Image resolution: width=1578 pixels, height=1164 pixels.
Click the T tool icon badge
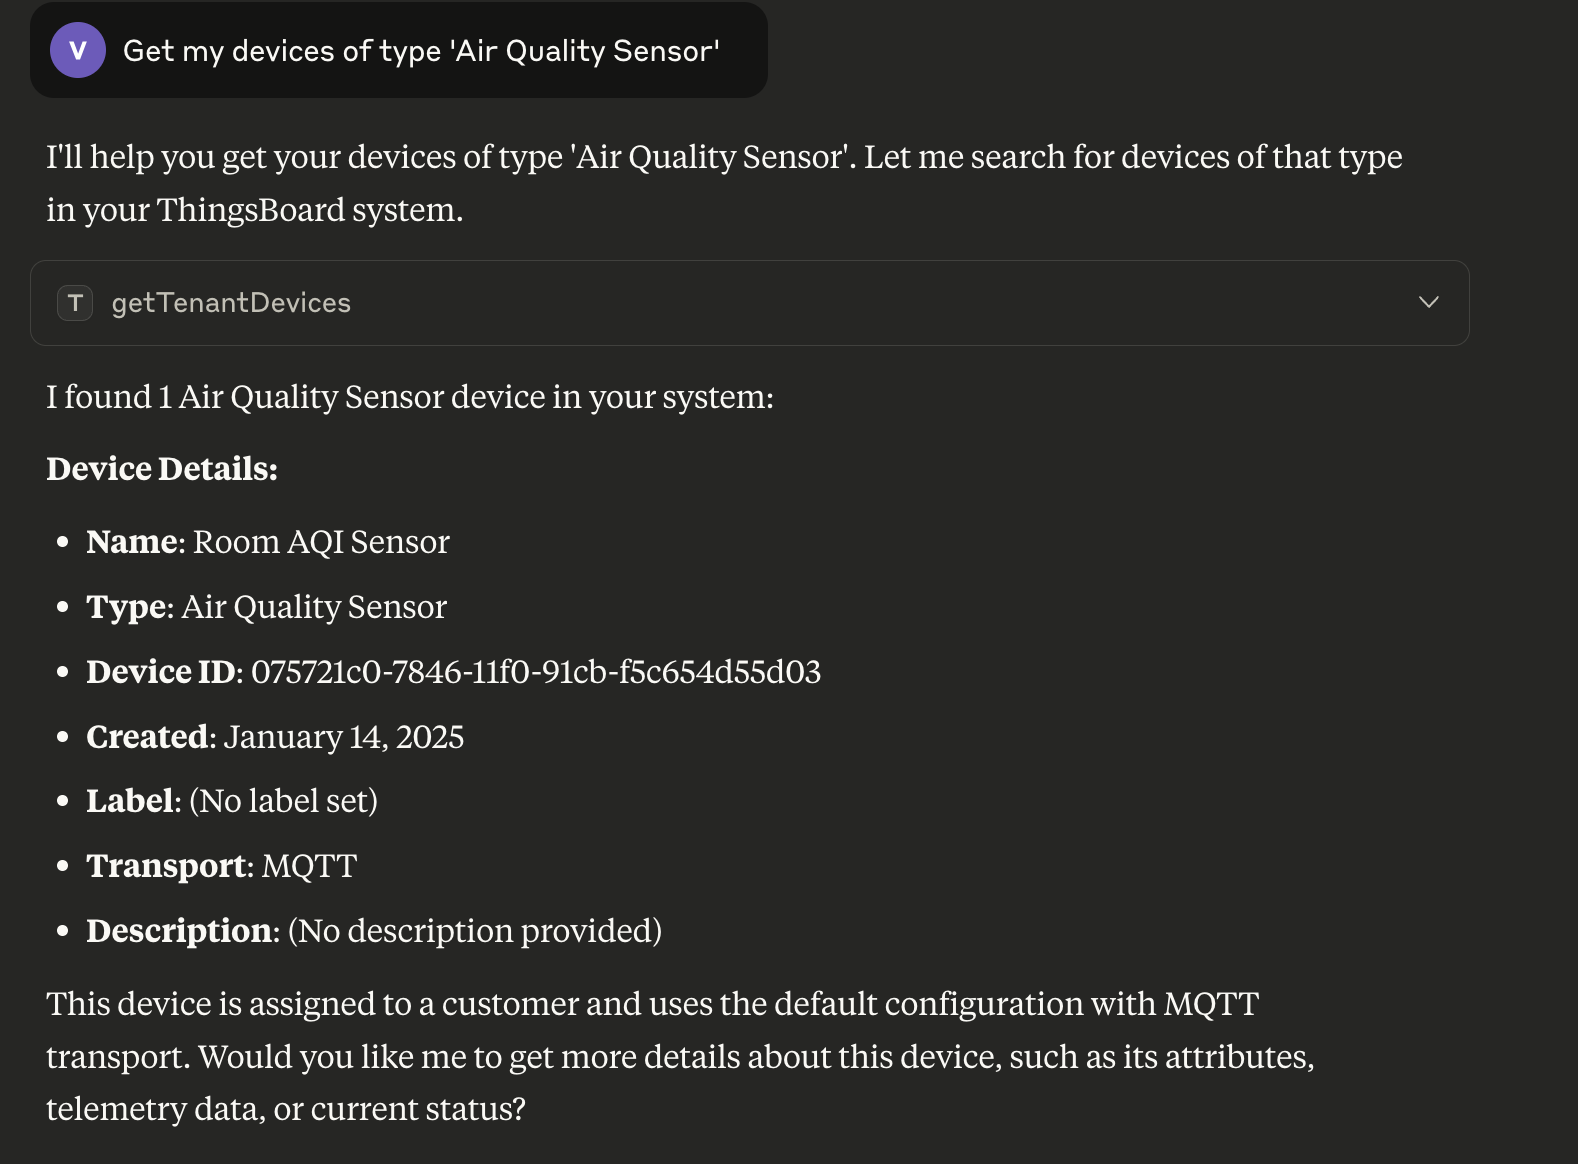pos(75,303)
